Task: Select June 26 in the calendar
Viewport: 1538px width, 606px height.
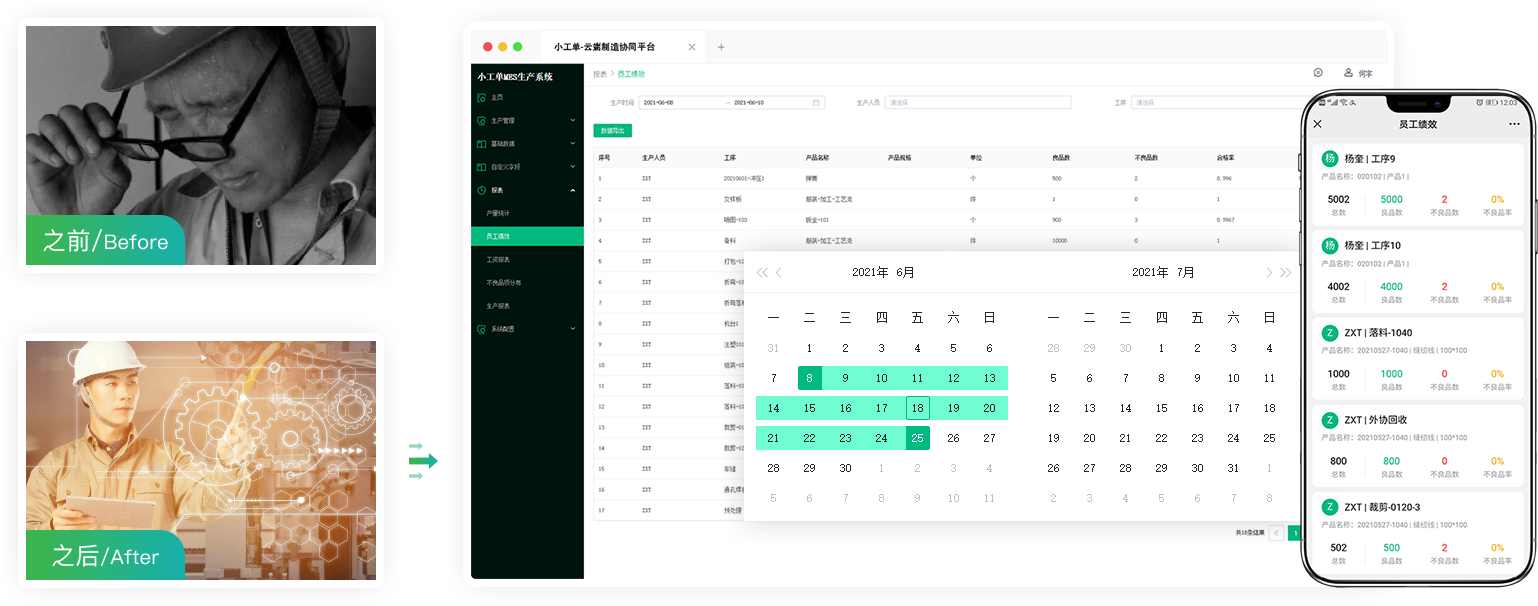Action: (953, 438)
